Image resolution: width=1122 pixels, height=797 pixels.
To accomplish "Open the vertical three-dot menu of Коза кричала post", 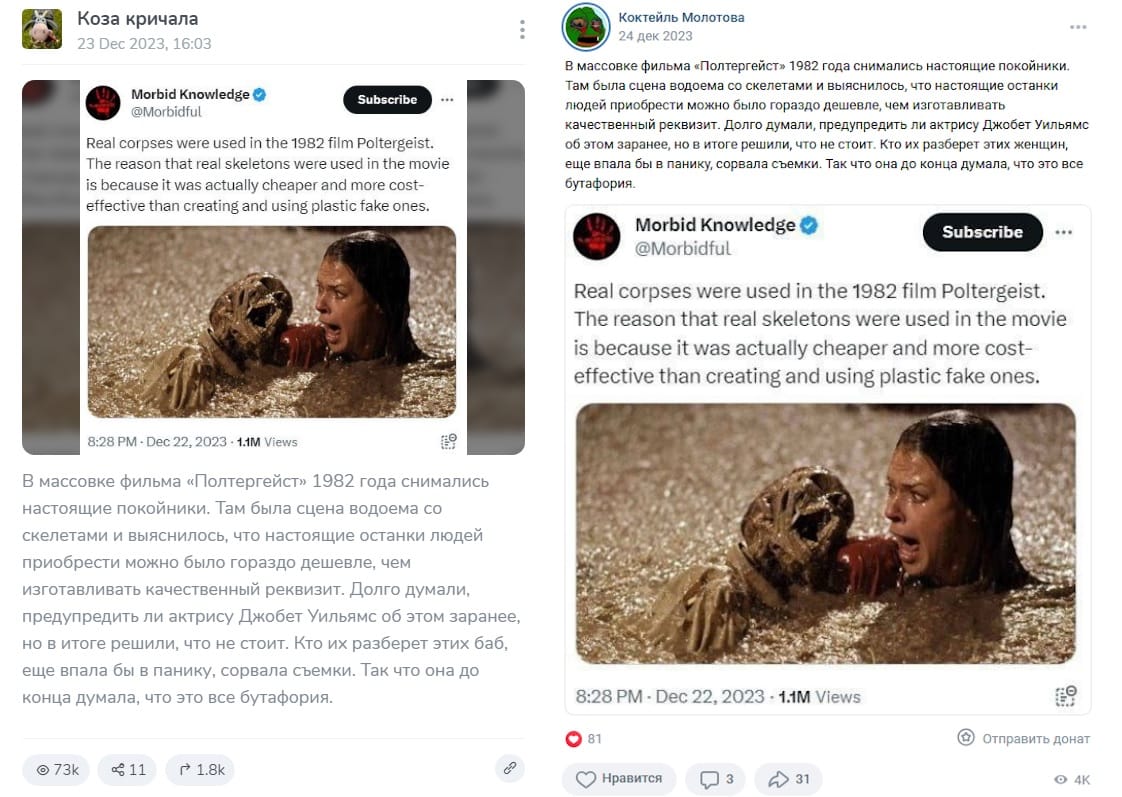I will tap(522, 30).
